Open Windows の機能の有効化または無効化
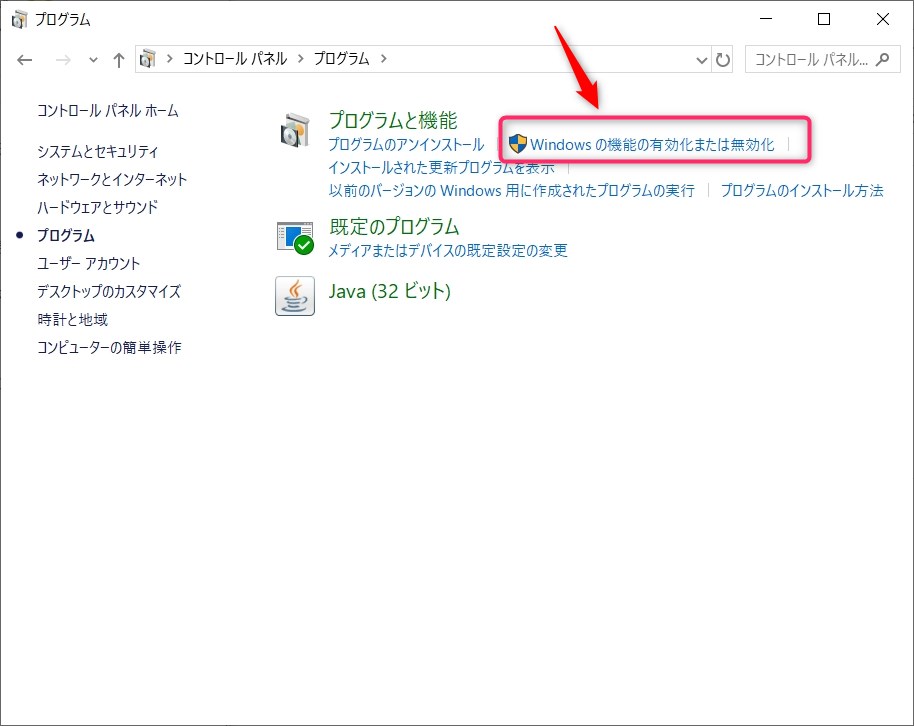The height and width of the screenshot is (726, 914). coord(652,145)
